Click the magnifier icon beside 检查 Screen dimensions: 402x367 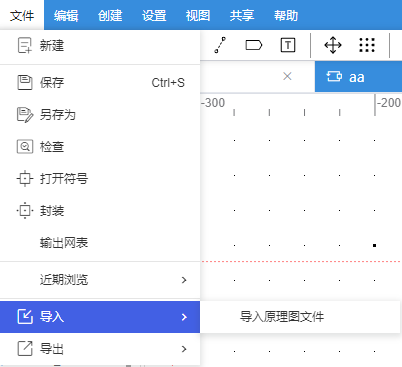point(25,147)
